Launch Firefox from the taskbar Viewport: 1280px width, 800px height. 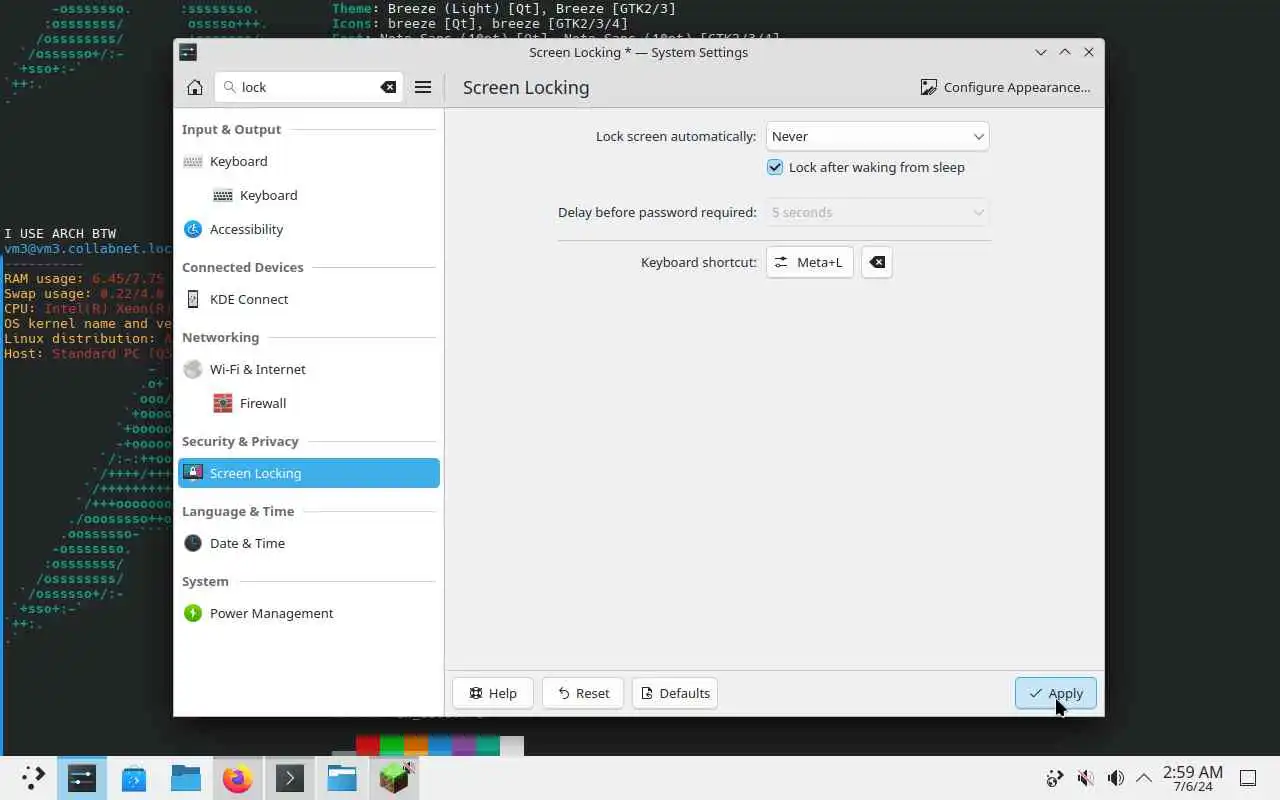coord(238,778)
